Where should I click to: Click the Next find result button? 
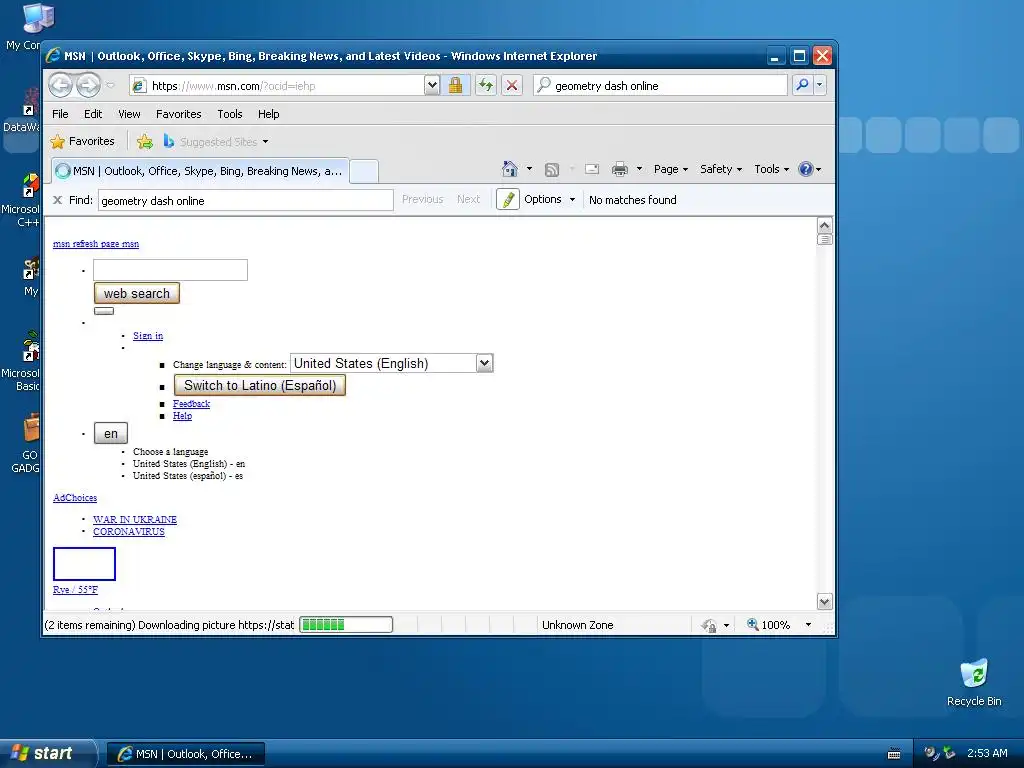468,199
